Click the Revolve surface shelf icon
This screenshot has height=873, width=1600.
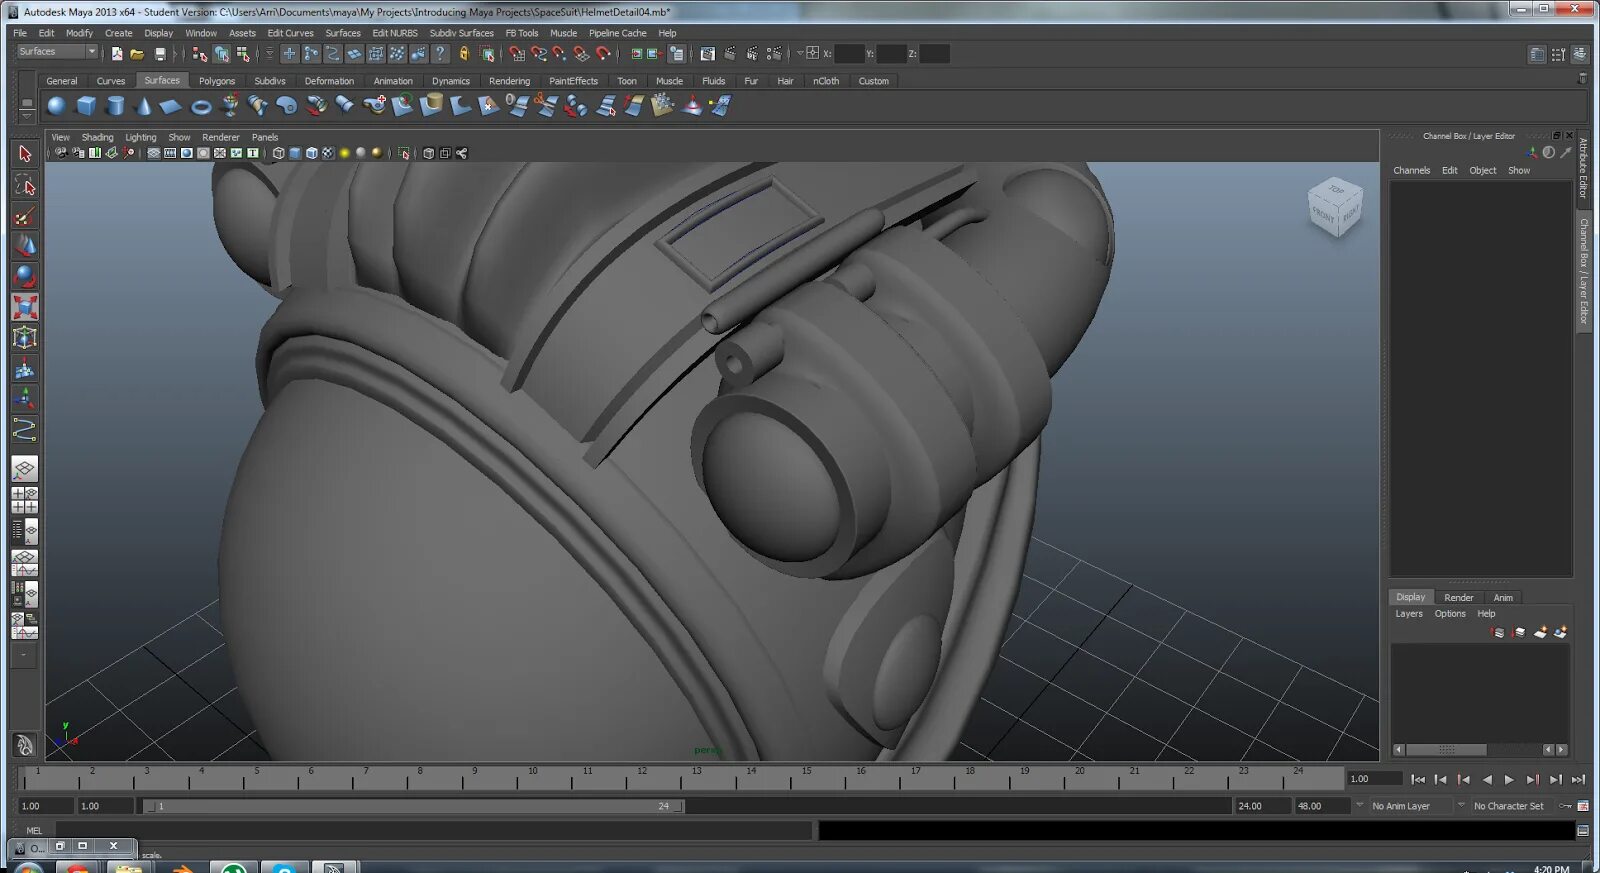point(230,105)
